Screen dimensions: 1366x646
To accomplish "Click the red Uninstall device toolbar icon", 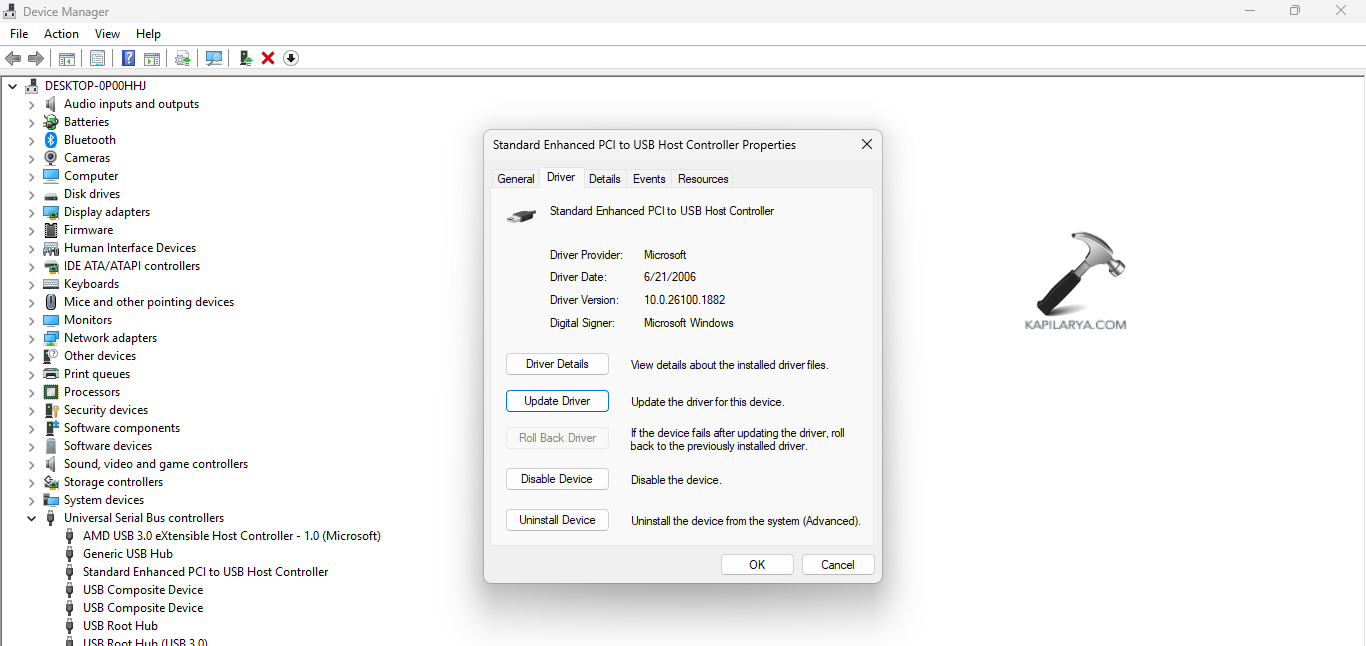I will click(x=267, y=58).
